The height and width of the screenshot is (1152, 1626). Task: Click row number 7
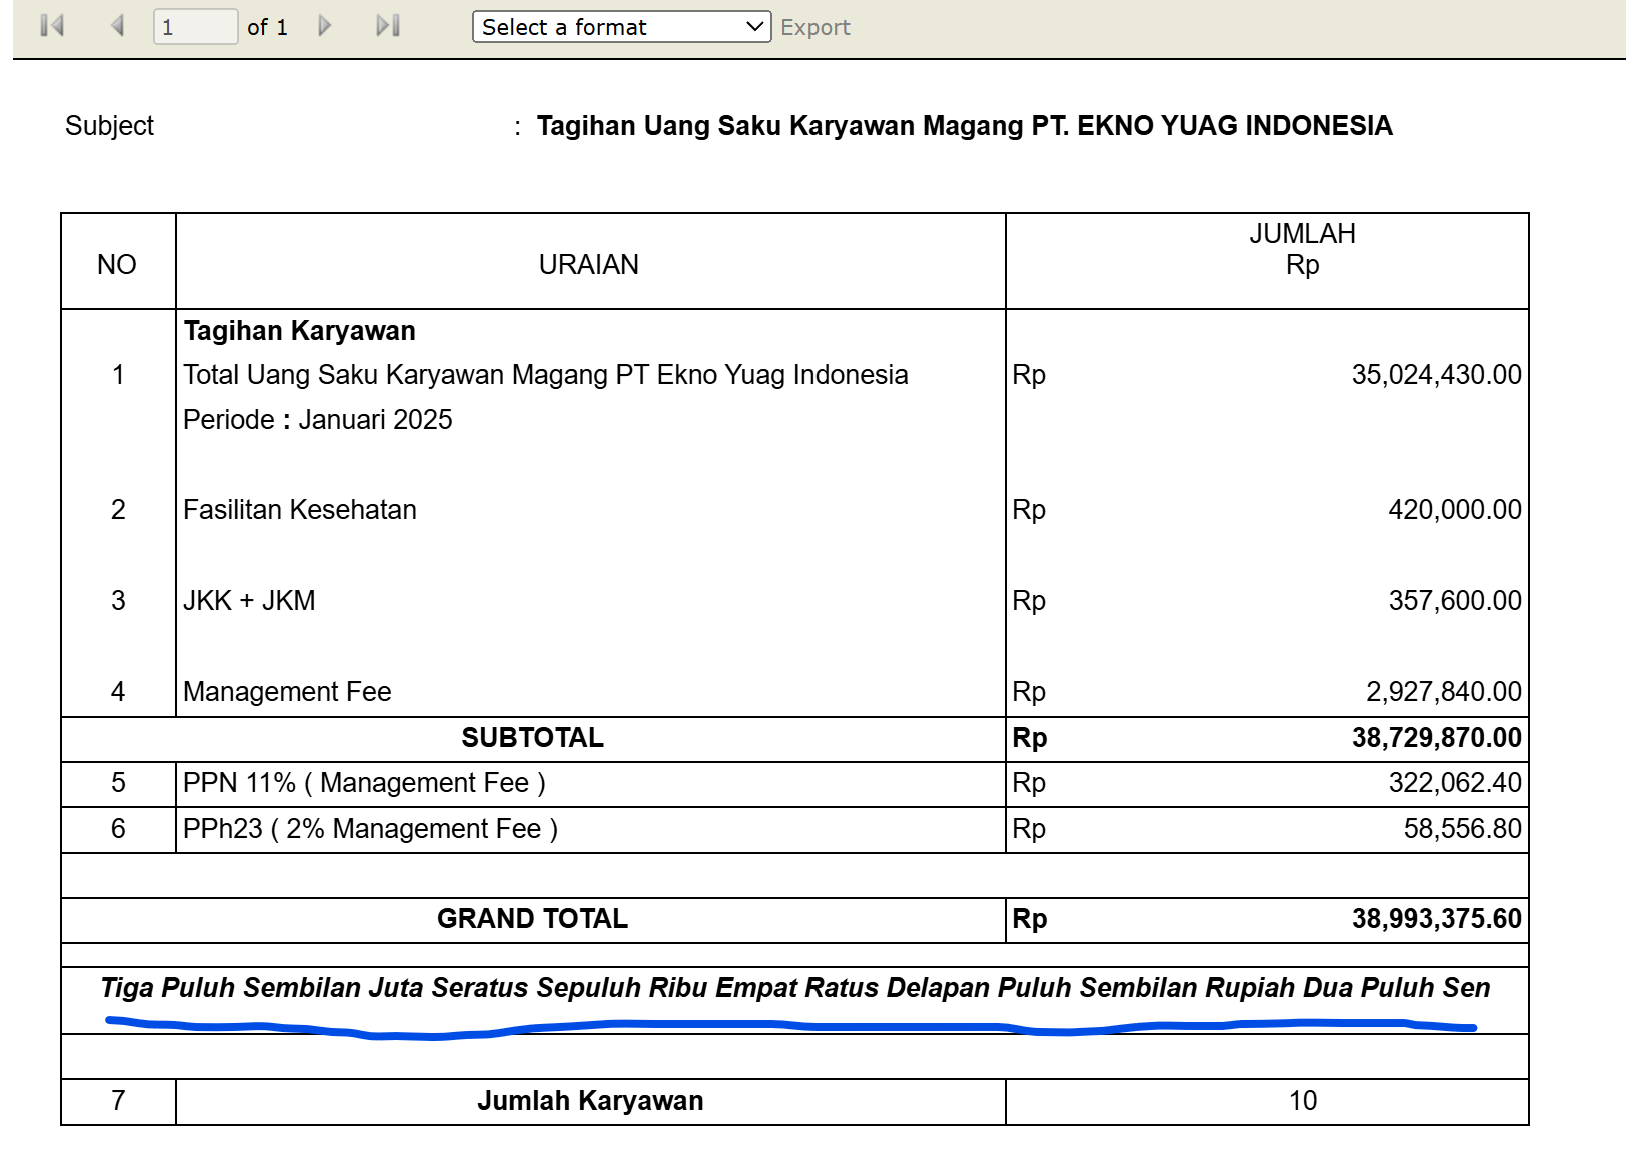(x=118, y=1101)
